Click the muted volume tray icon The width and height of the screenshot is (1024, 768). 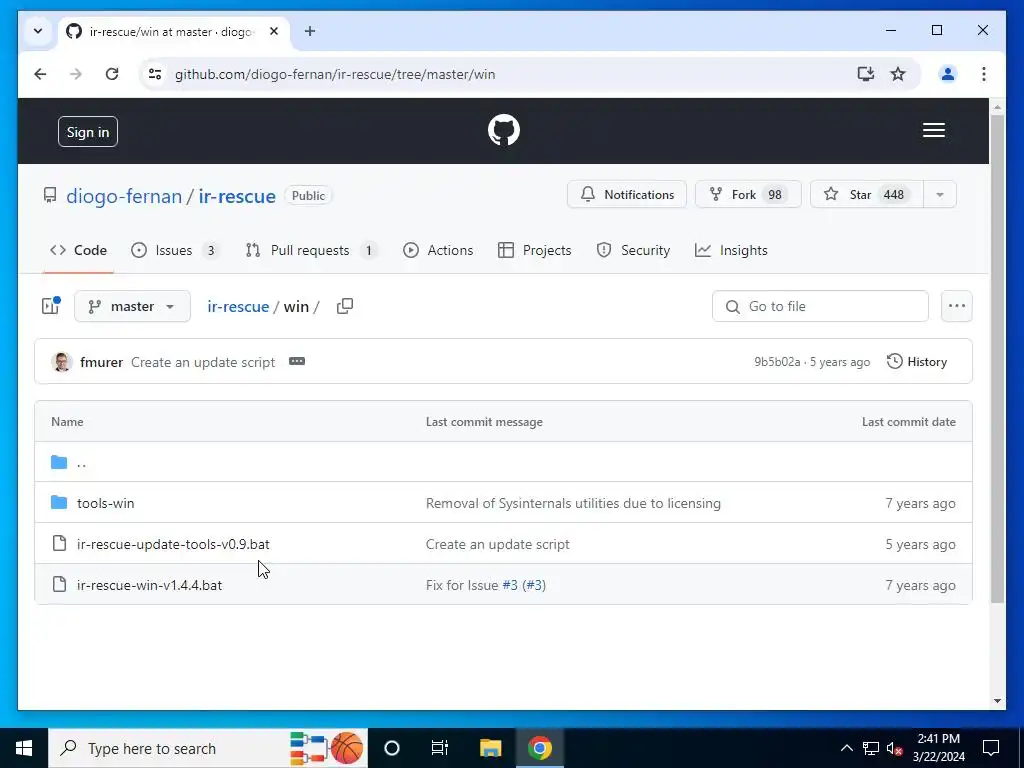coord(895,748)
